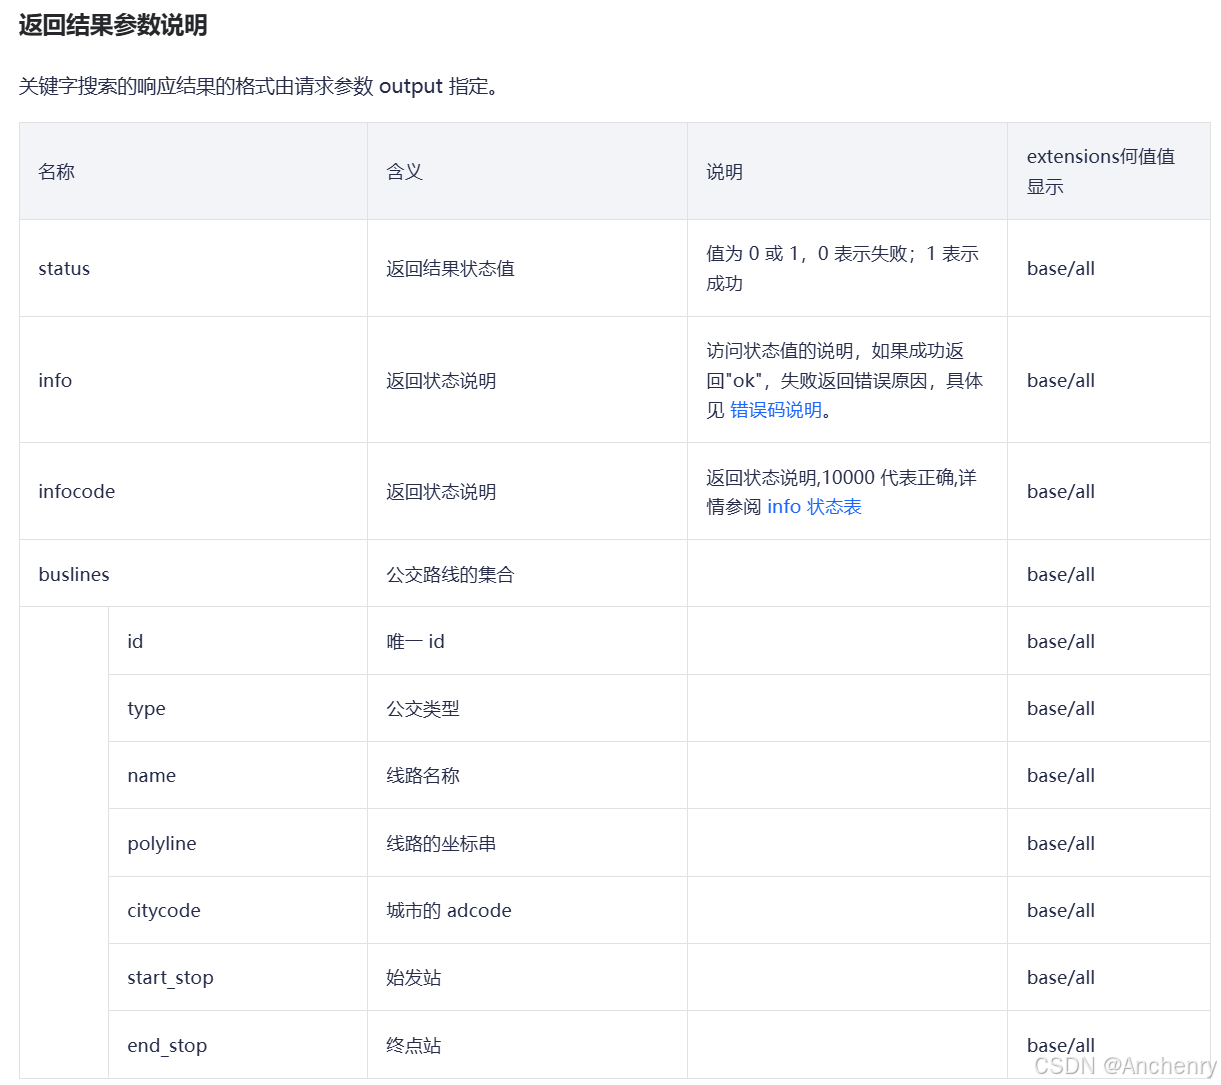Click the 关键字搜索的响应结果 intro sentence
This screenshot has width=1221, height=1085.
click(x=259, y=86)
